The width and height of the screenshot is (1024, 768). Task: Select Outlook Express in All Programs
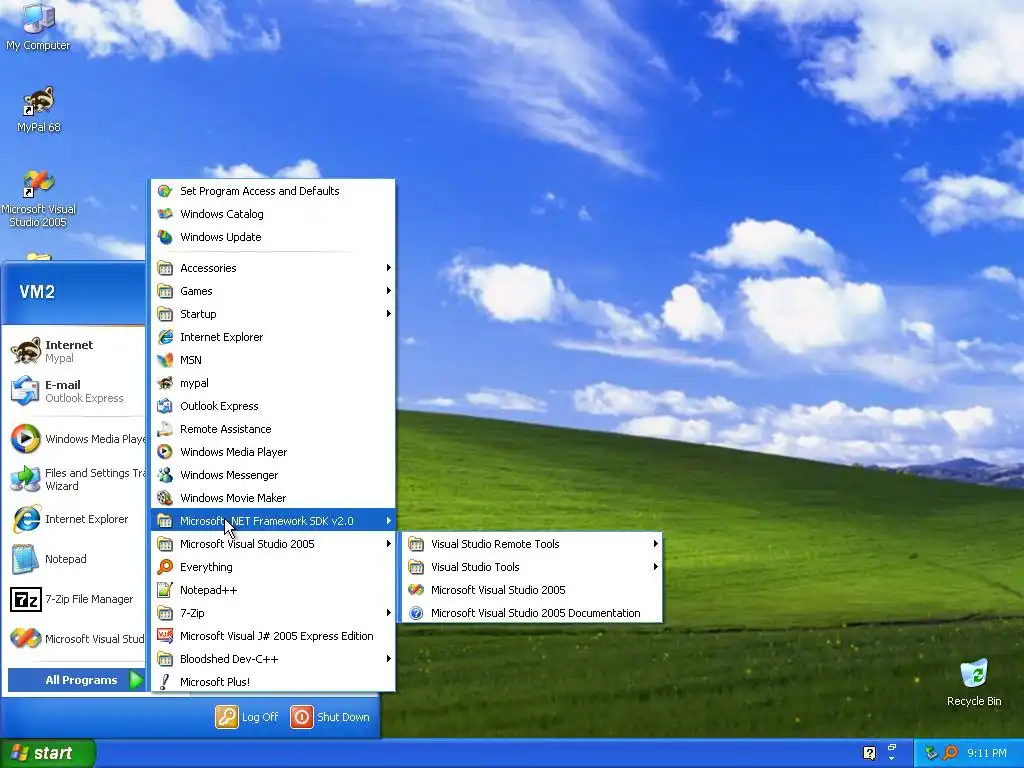coord(273,406)
